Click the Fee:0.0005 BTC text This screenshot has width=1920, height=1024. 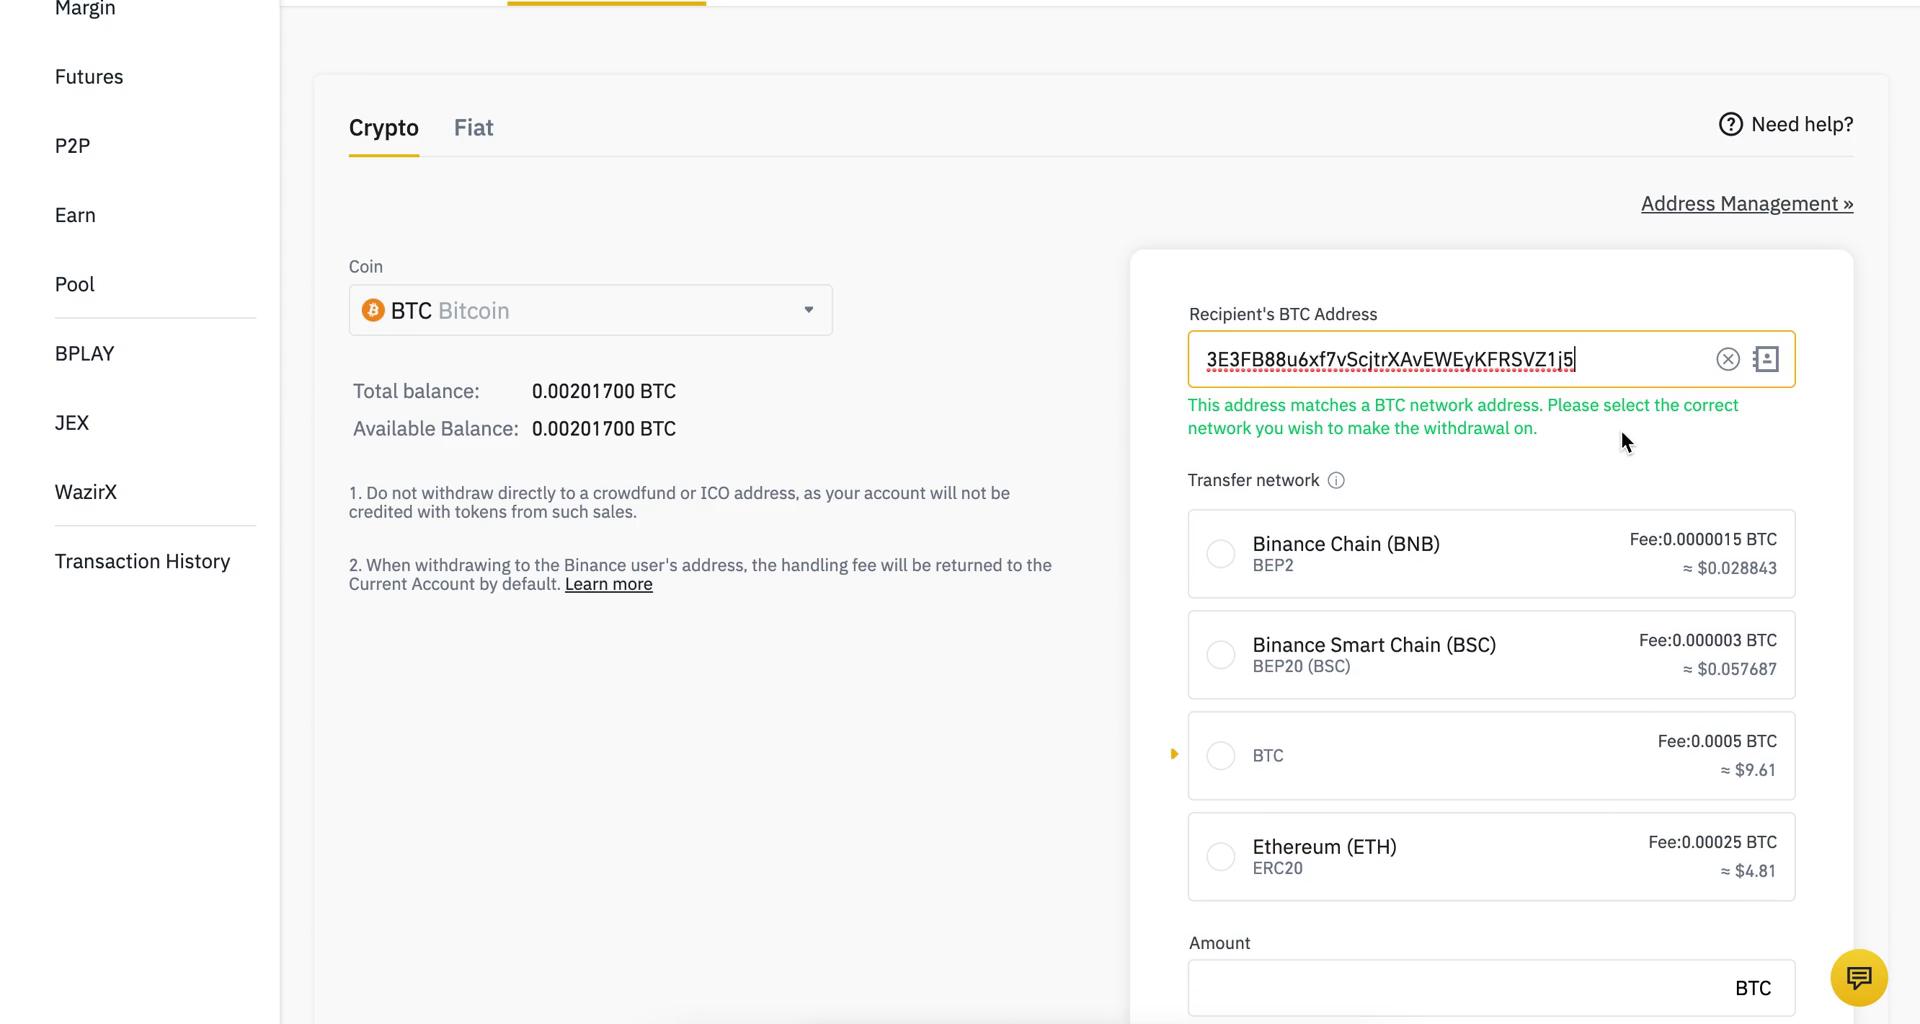[1717, 741]
